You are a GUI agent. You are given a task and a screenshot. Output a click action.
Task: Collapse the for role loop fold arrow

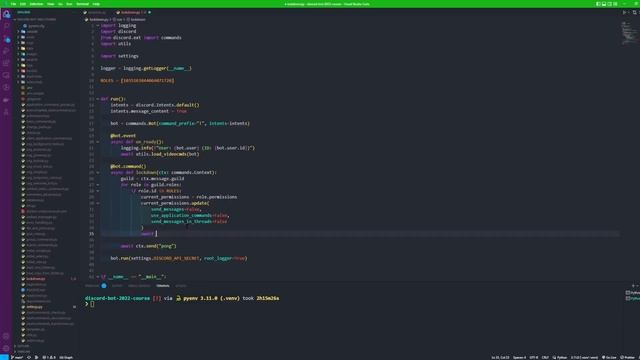(98, 184)
